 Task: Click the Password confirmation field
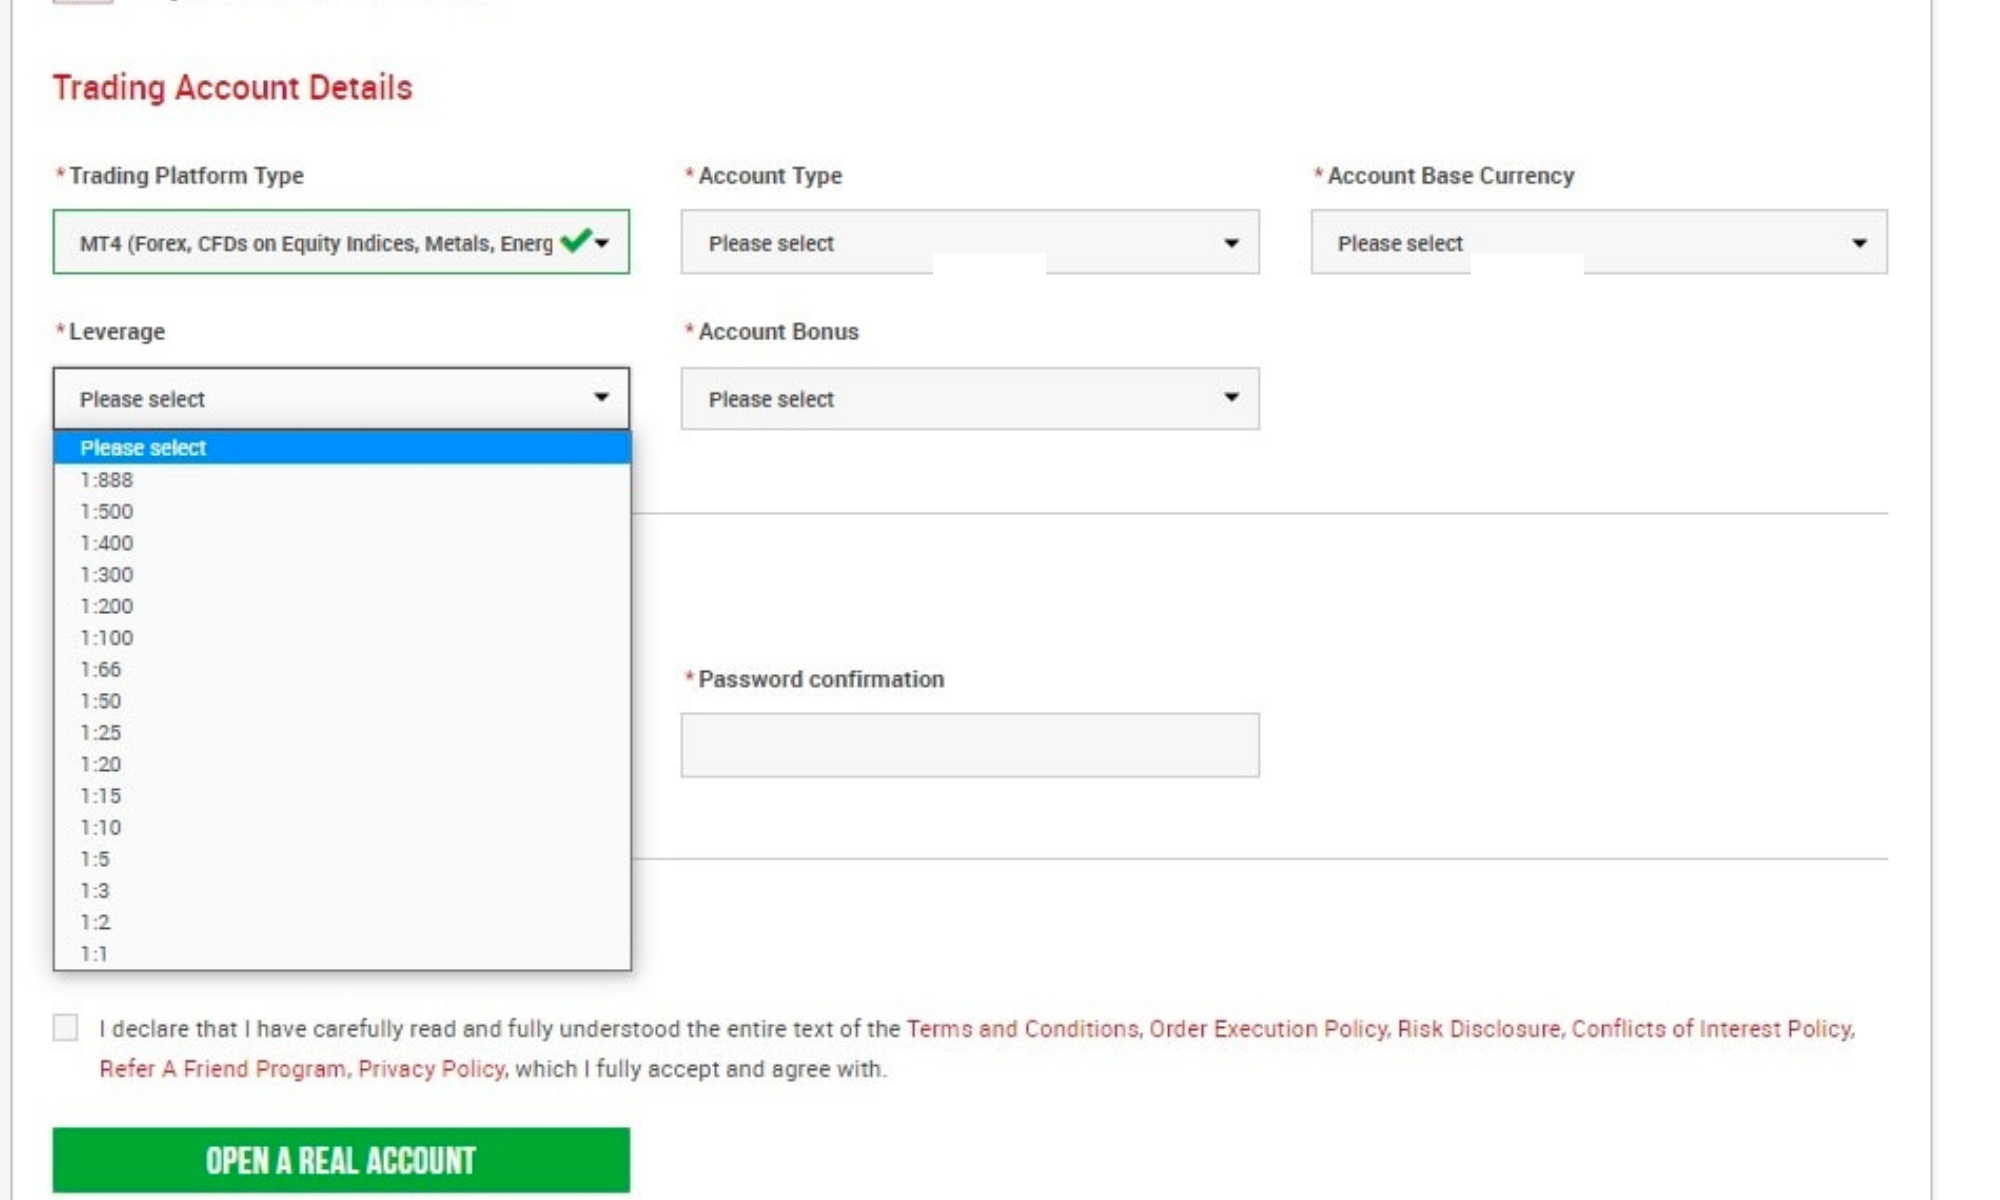[969, 745]
